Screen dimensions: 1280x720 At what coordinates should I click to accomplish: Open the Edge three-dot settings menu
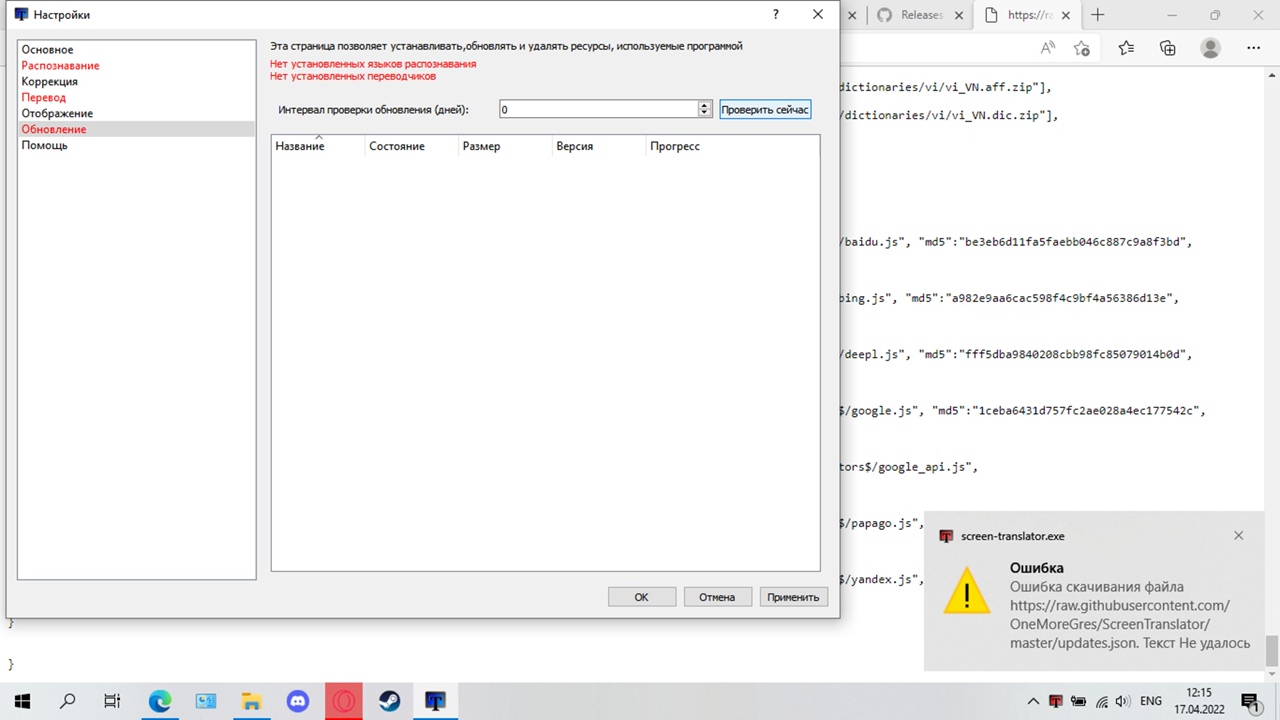pyautogui.click(x=1253, y=47)
